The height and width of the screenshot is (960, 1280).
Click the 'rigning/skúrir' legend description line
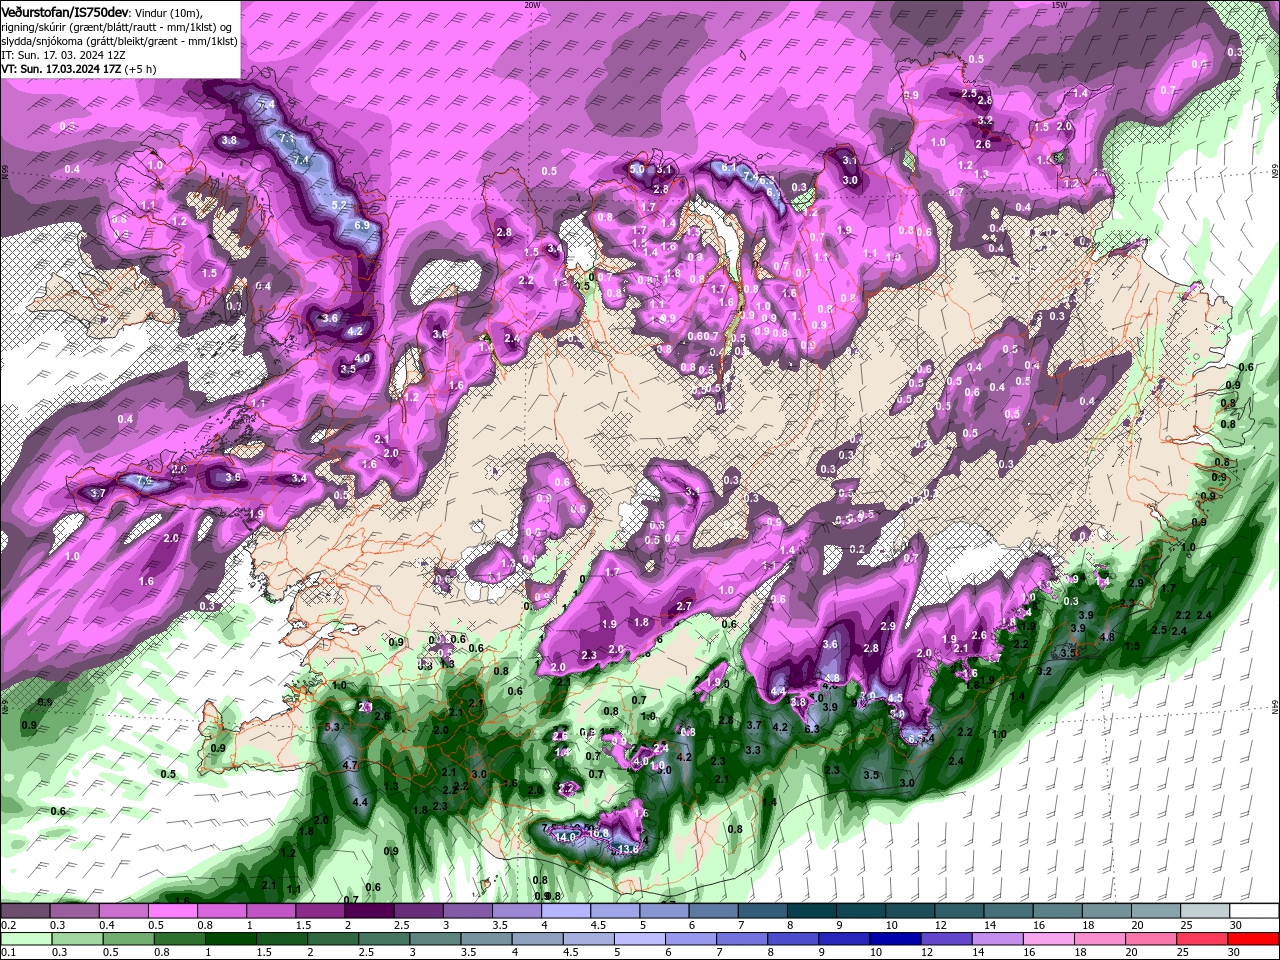116,27
